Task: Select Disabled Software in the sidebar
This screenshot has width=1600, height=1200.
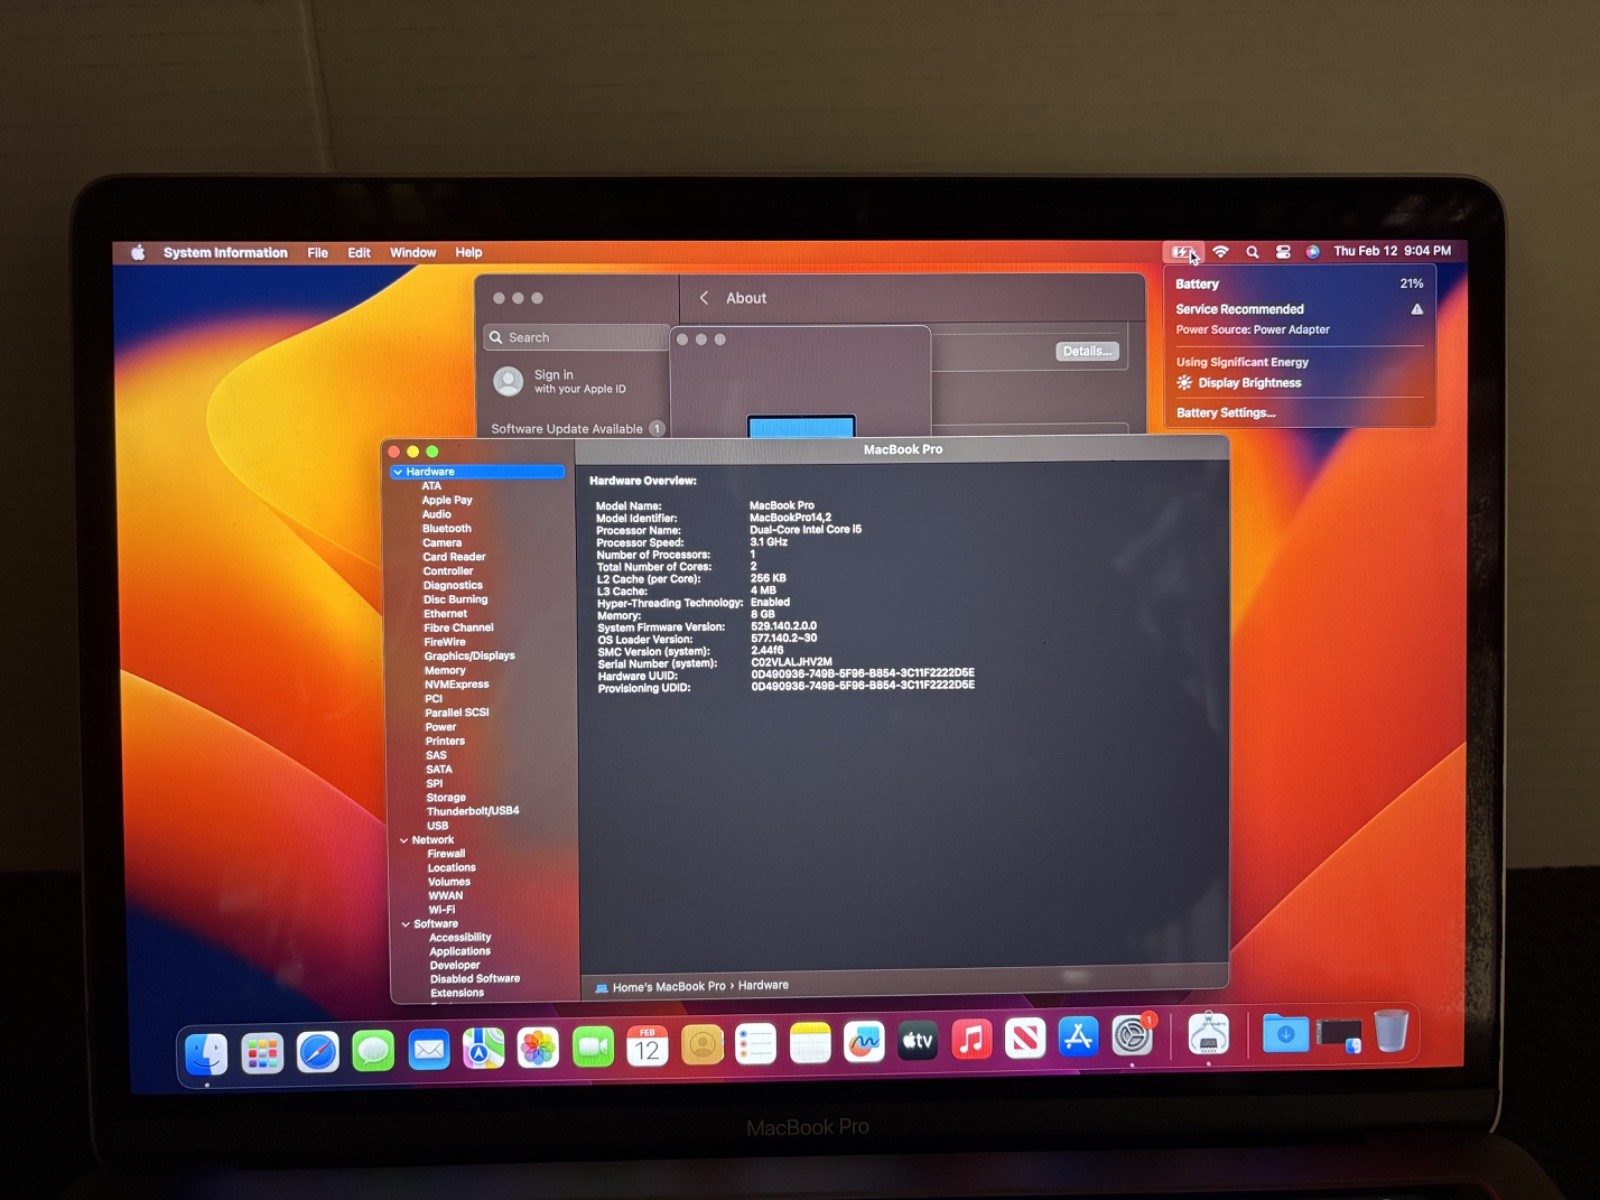Action: [475, 979]
